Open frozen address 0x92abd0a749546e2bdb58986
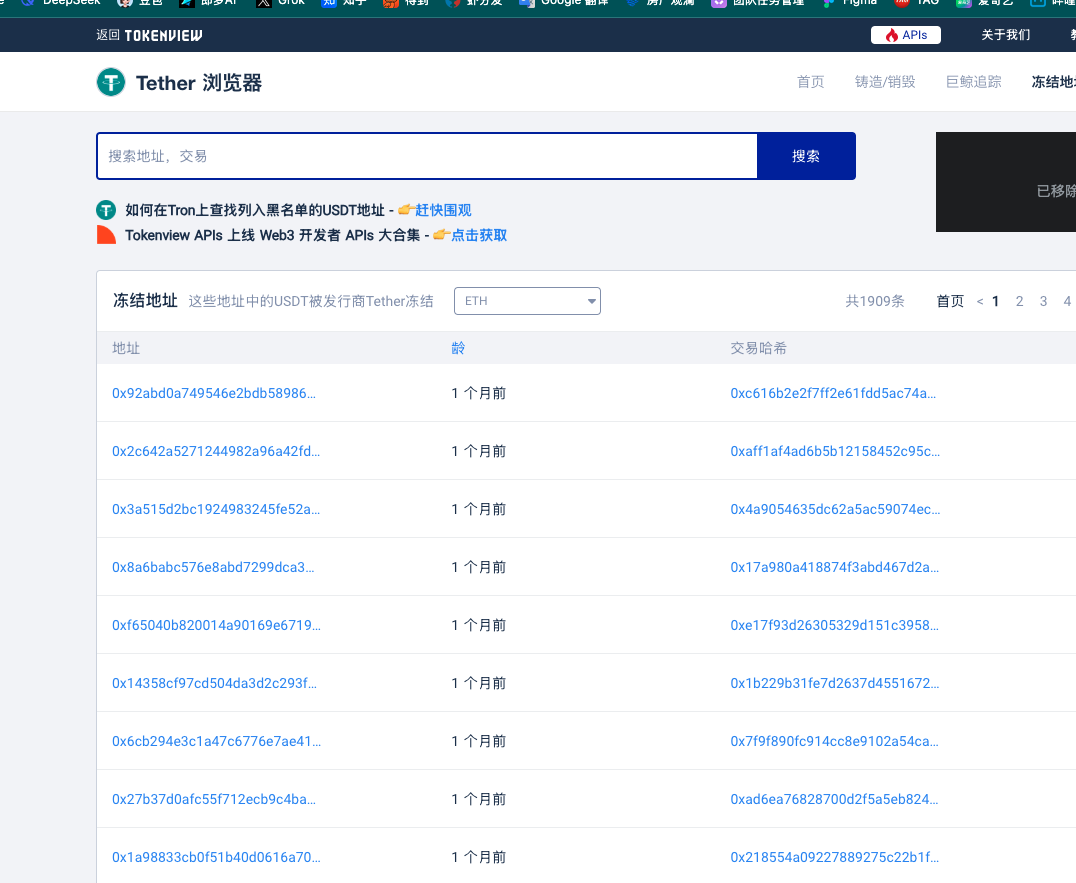This screenshot has width=1076, height=883. click(214, 393)
